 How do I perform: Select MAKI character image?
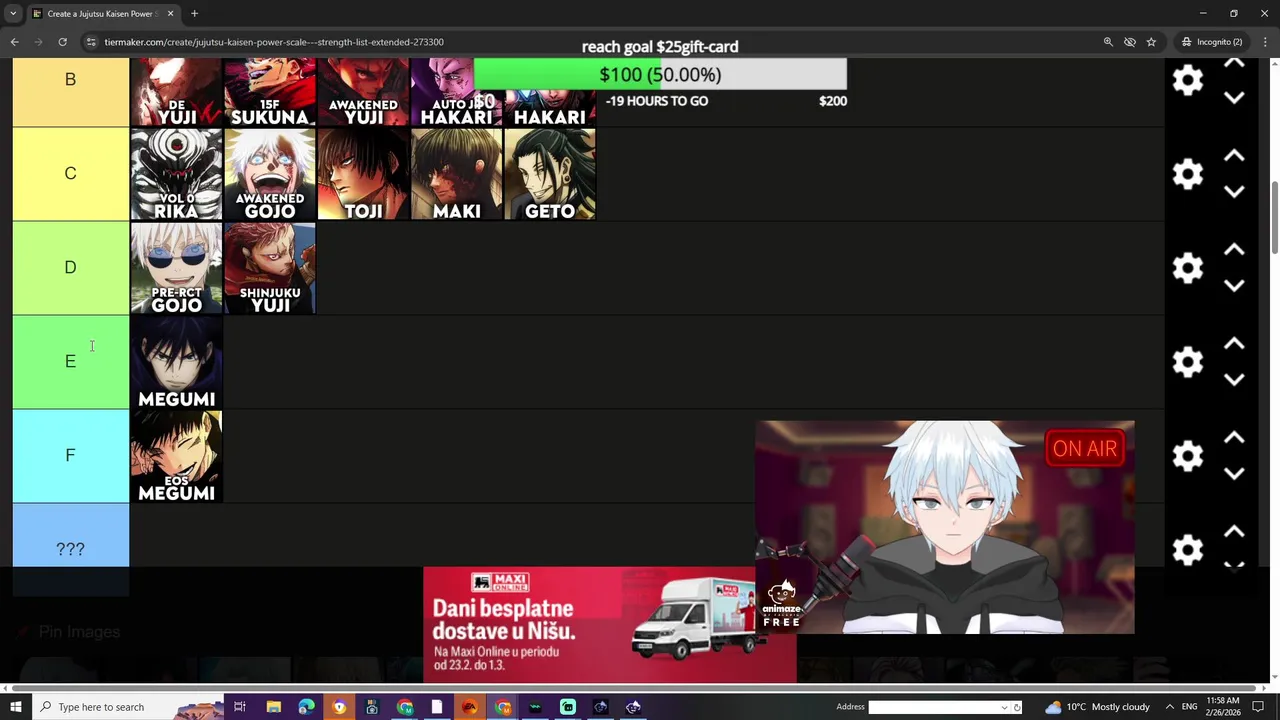[x=457, y=174]
